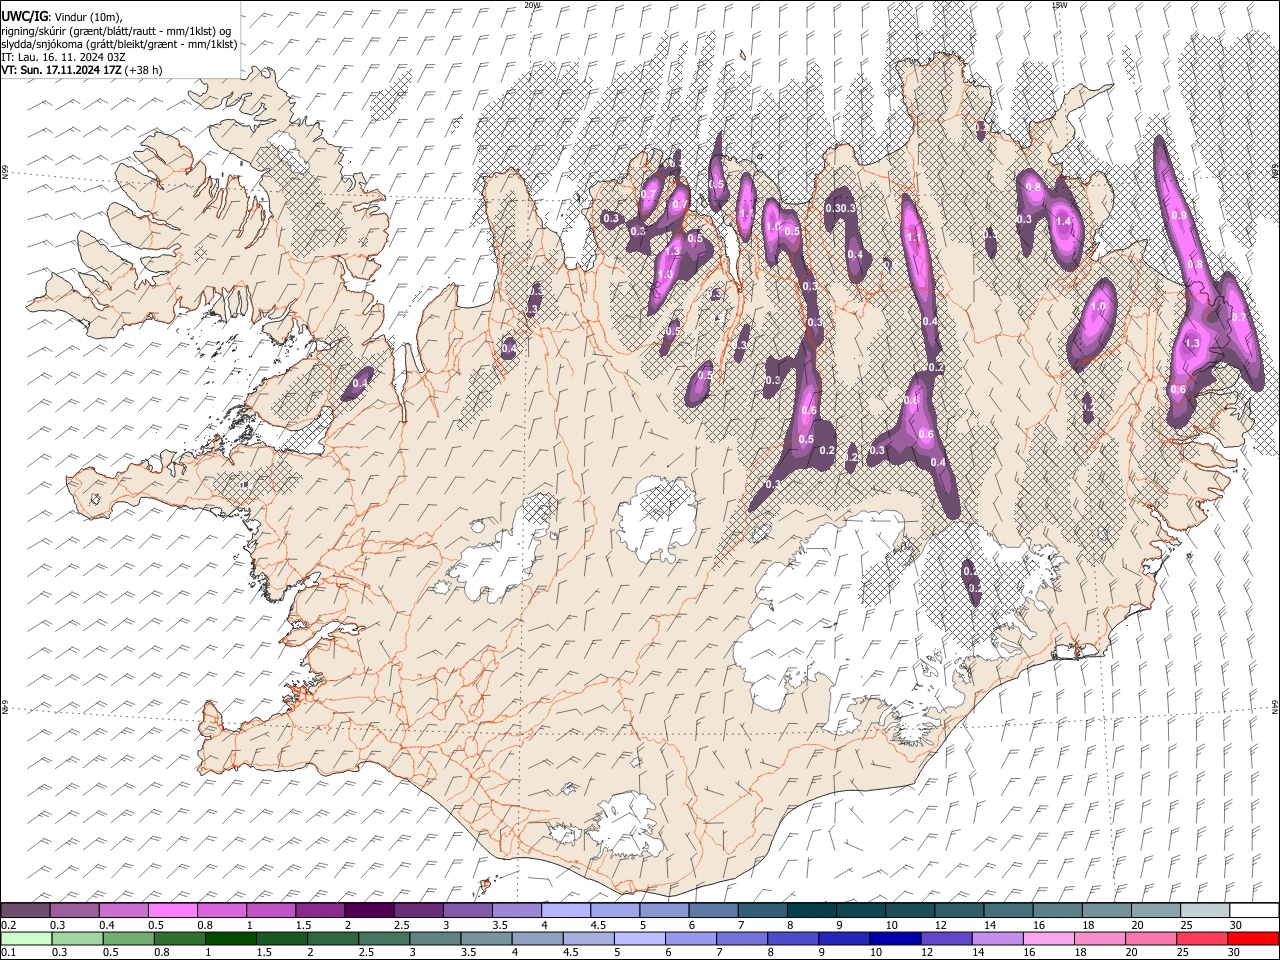
Task: Click the 'VT: Sun. 17.11.2024 17Z (+38 h)' line
Action: (82, 70)
